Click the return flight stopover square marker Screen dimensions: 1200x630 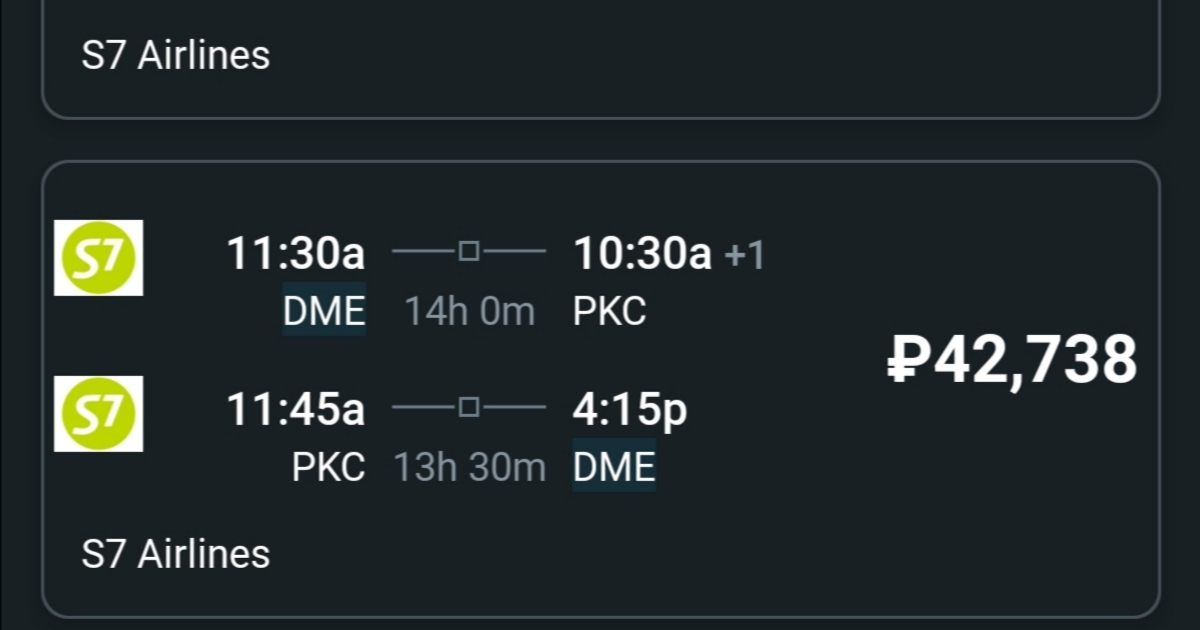(x=468, y=407)
